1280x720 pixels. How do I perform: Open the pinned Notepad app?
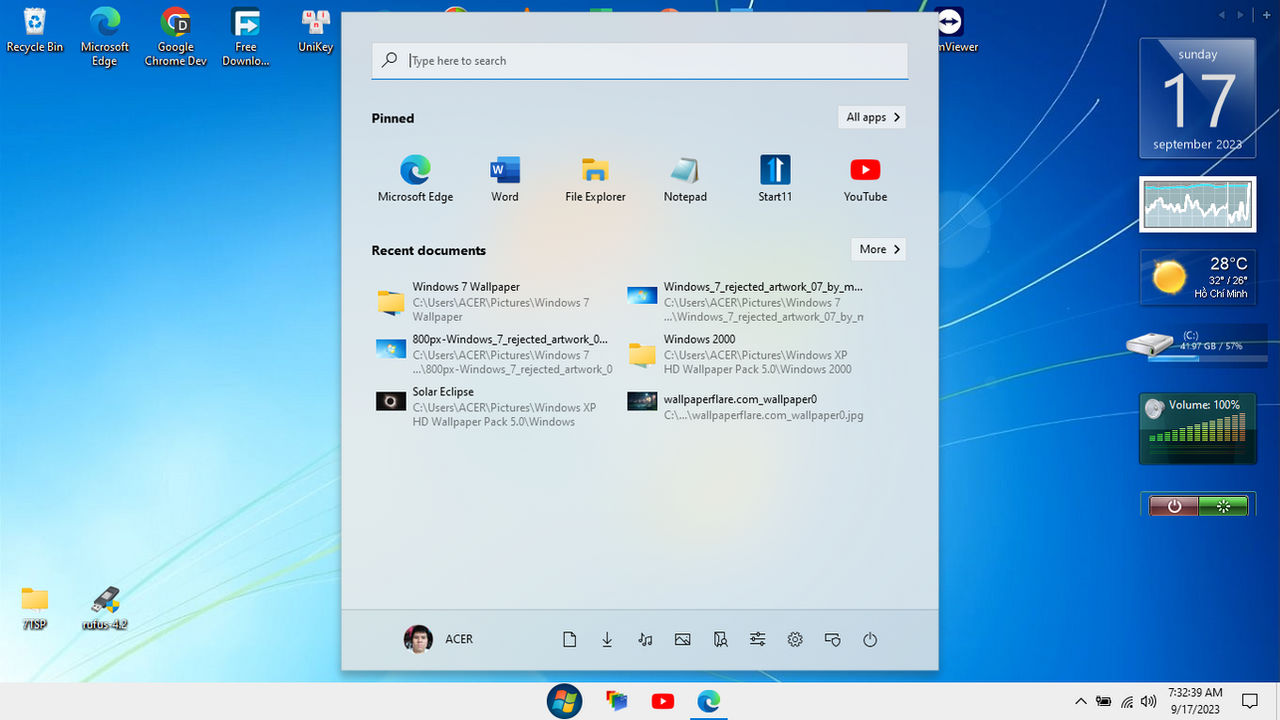coord(685,179)
